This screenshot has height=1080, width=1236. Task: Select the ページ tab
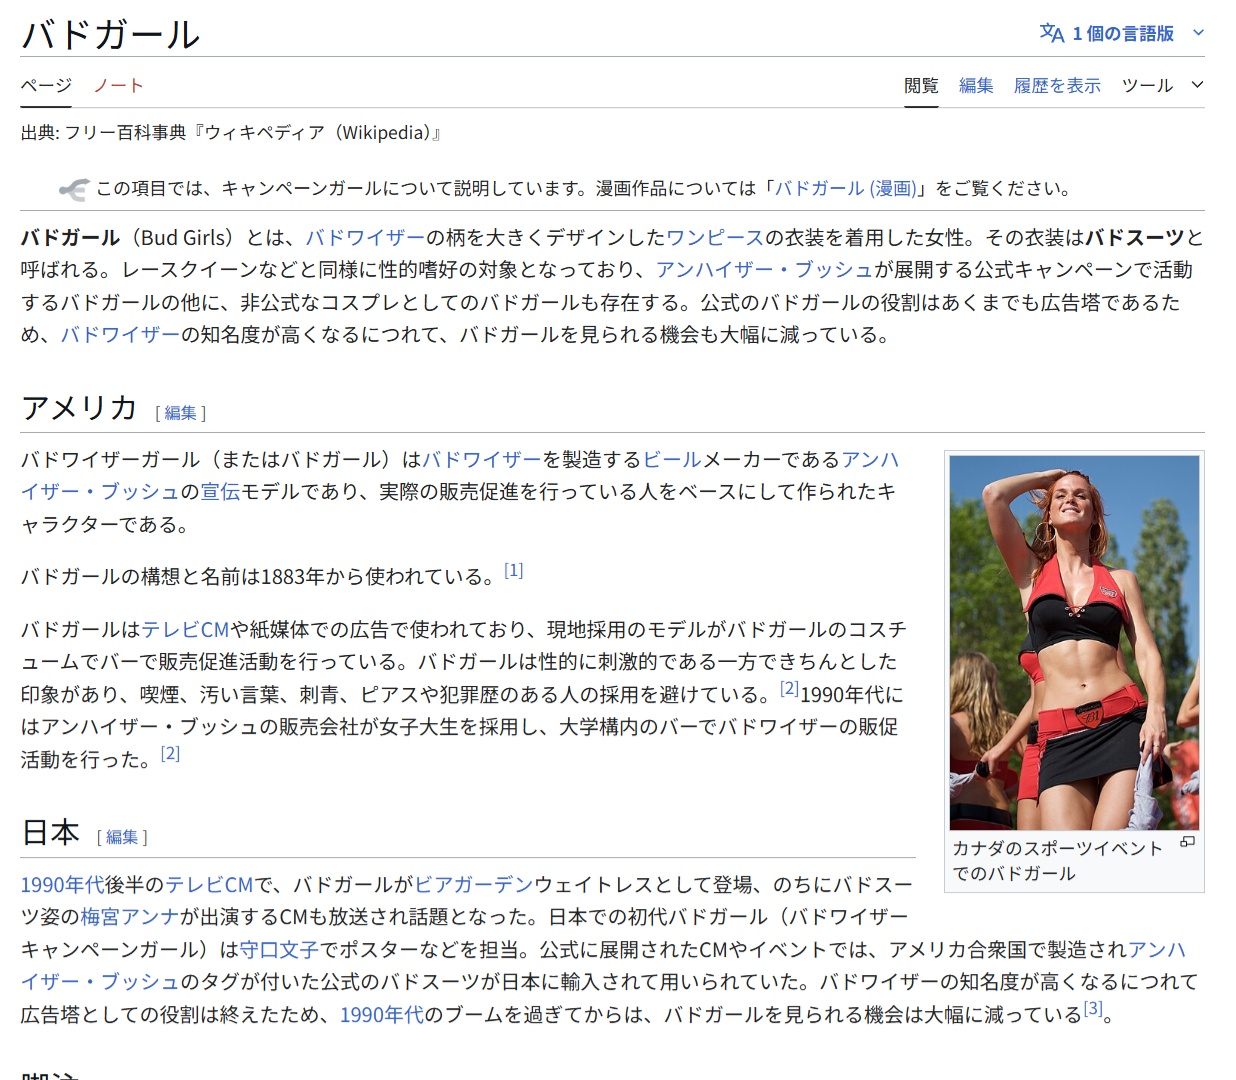tap(46, 86)
